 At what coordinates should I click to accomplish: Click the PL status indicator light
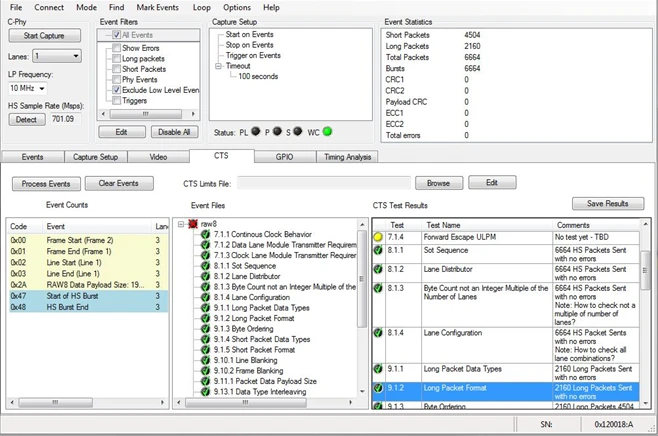255,131
